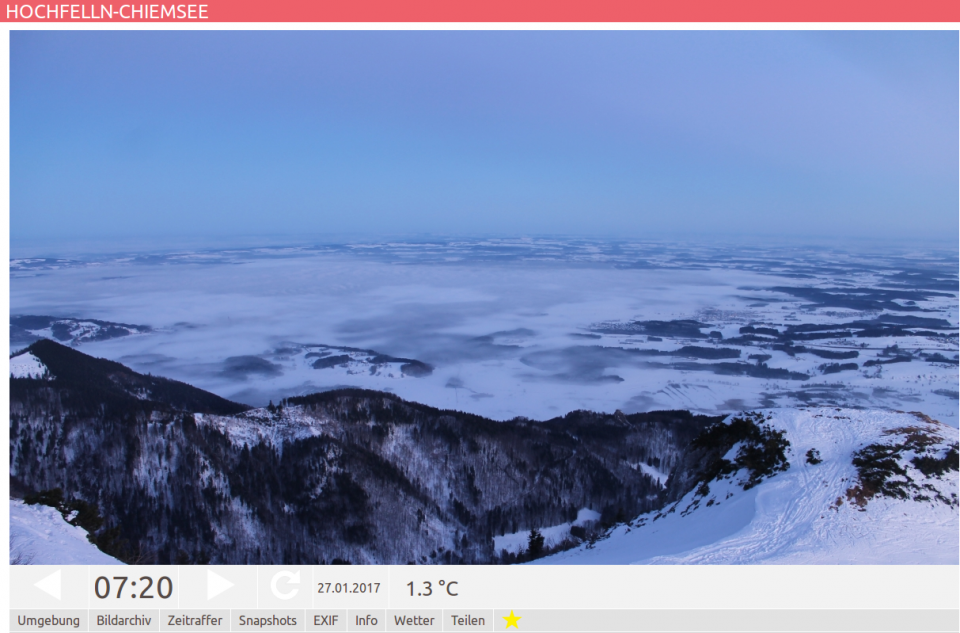Open the Wetter weather panel

(x=414, y=620)
